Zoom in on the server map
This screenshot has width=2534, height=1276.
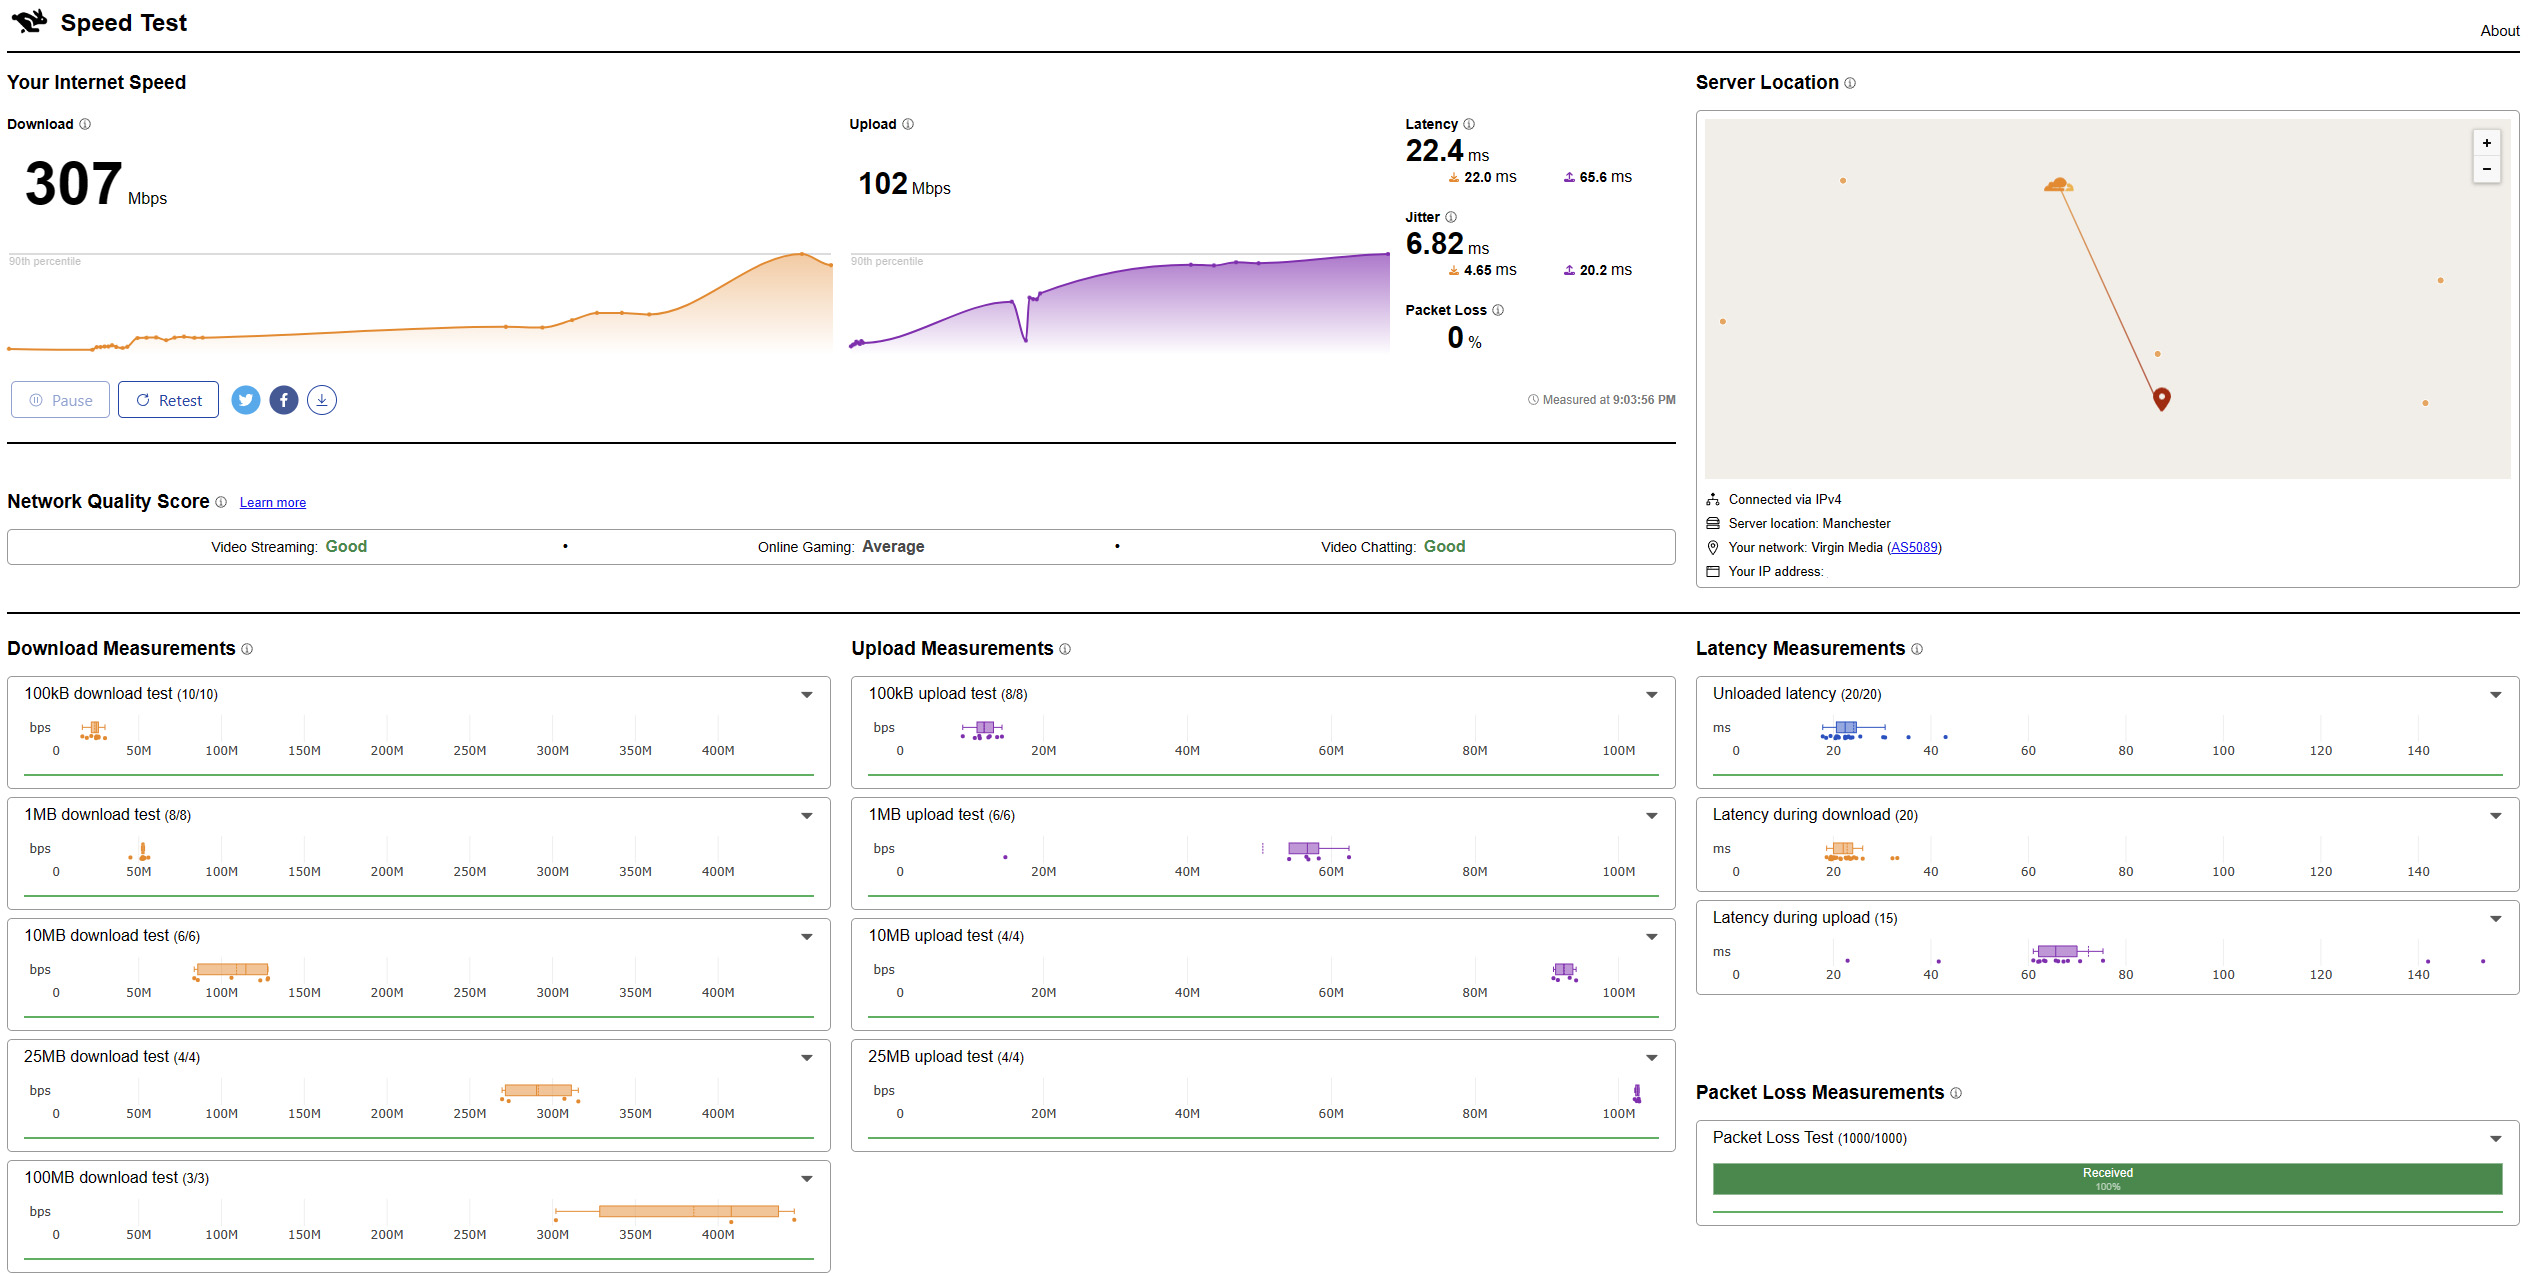click(x=2487, y=143)
